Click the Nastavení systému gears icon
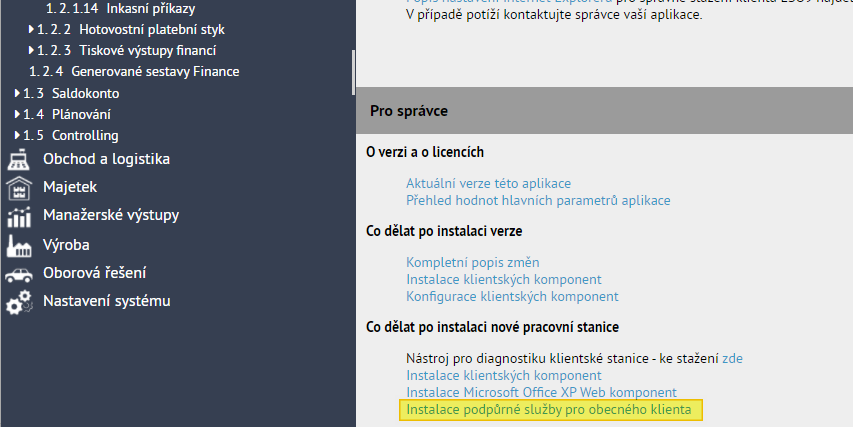The height and width of the screenshot is (427, 853). pyautogui.click(x=19, y=302)
